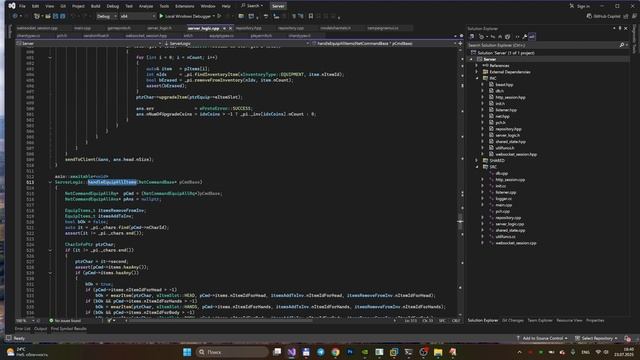Open the ServerLogic class dropdown
The width and height of the screenshot is (640, 360).
click(236, 43)
